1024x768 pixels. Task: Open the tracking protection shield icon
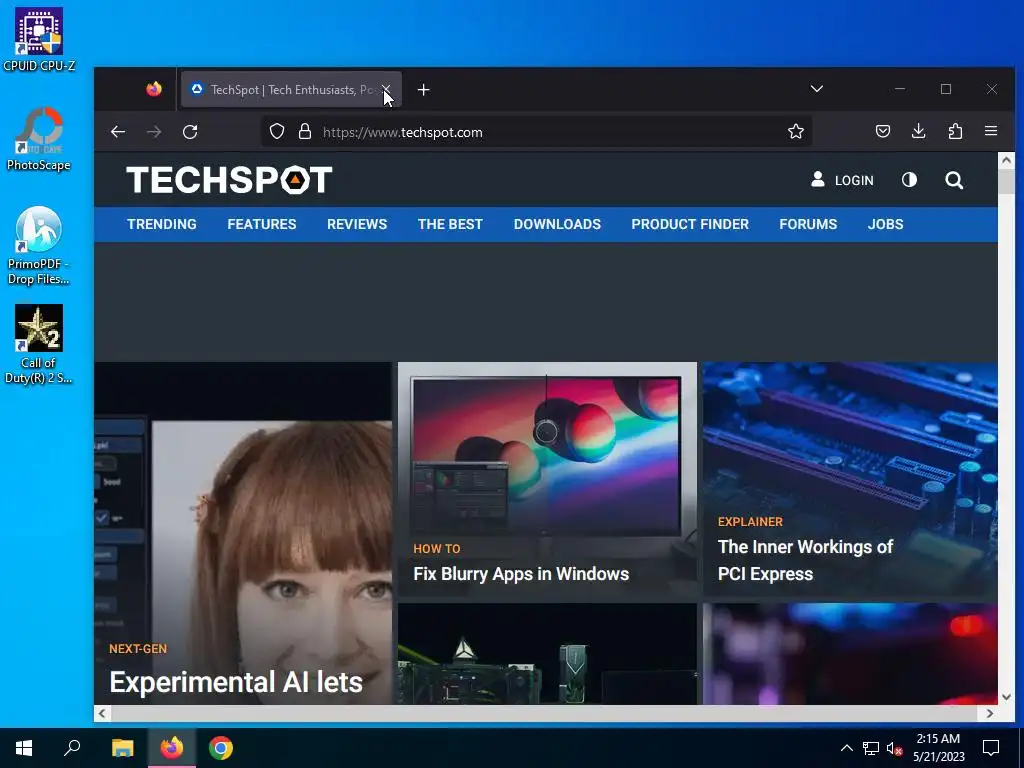point(277,132)
